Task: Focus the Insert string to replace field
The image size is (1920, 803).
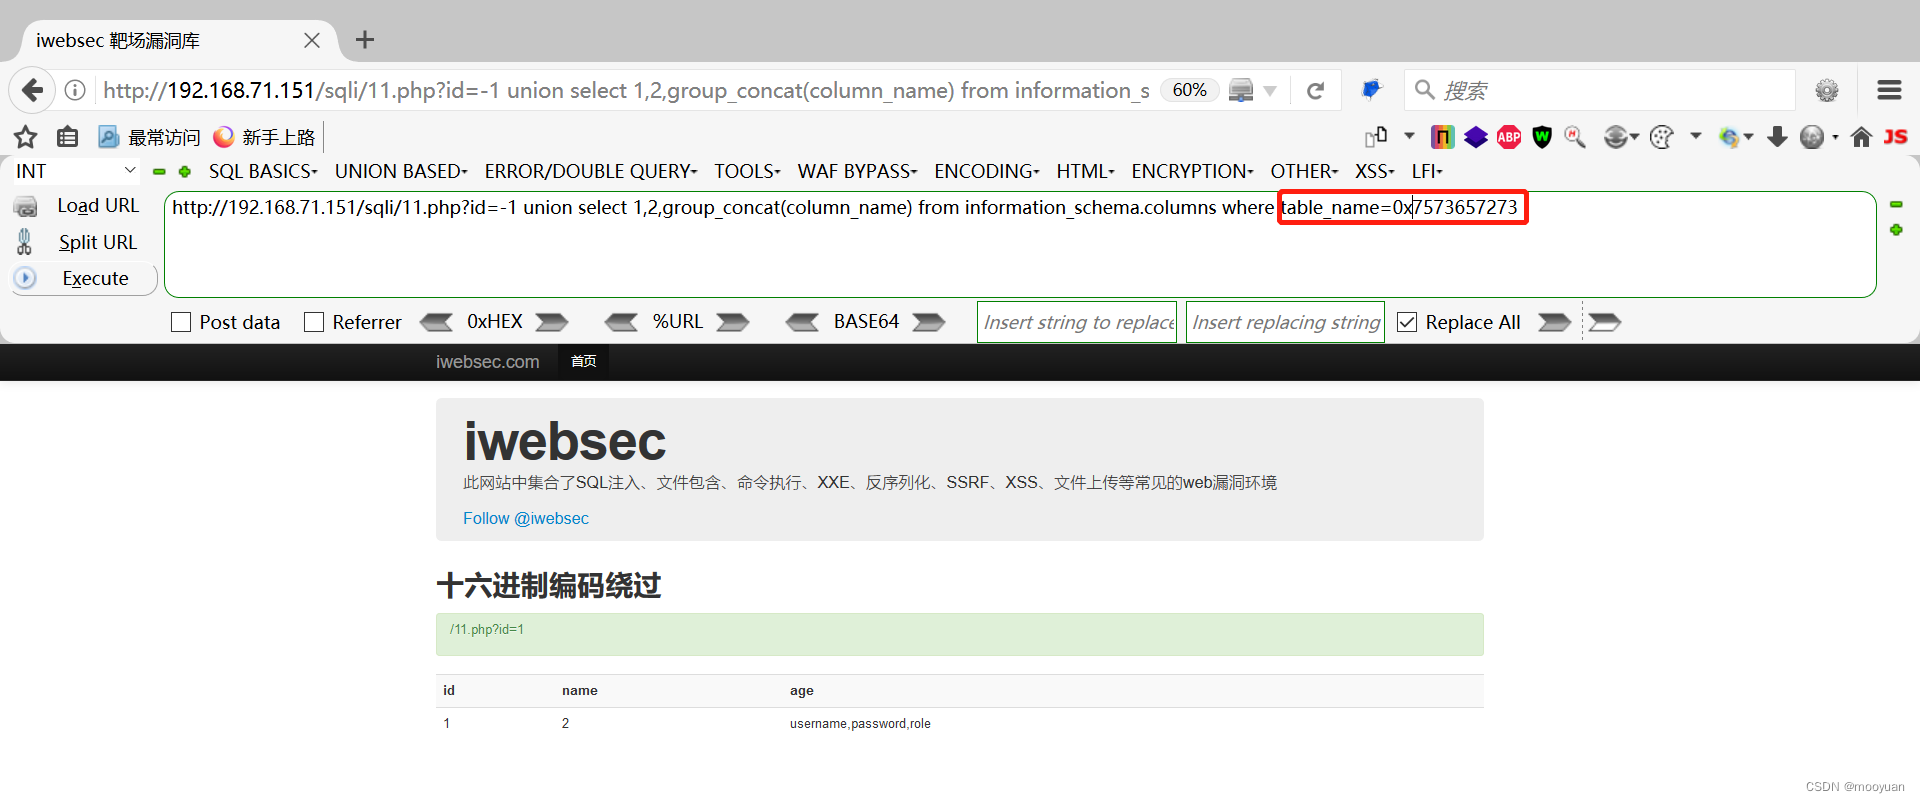Action: click(x=1077, y=322)
